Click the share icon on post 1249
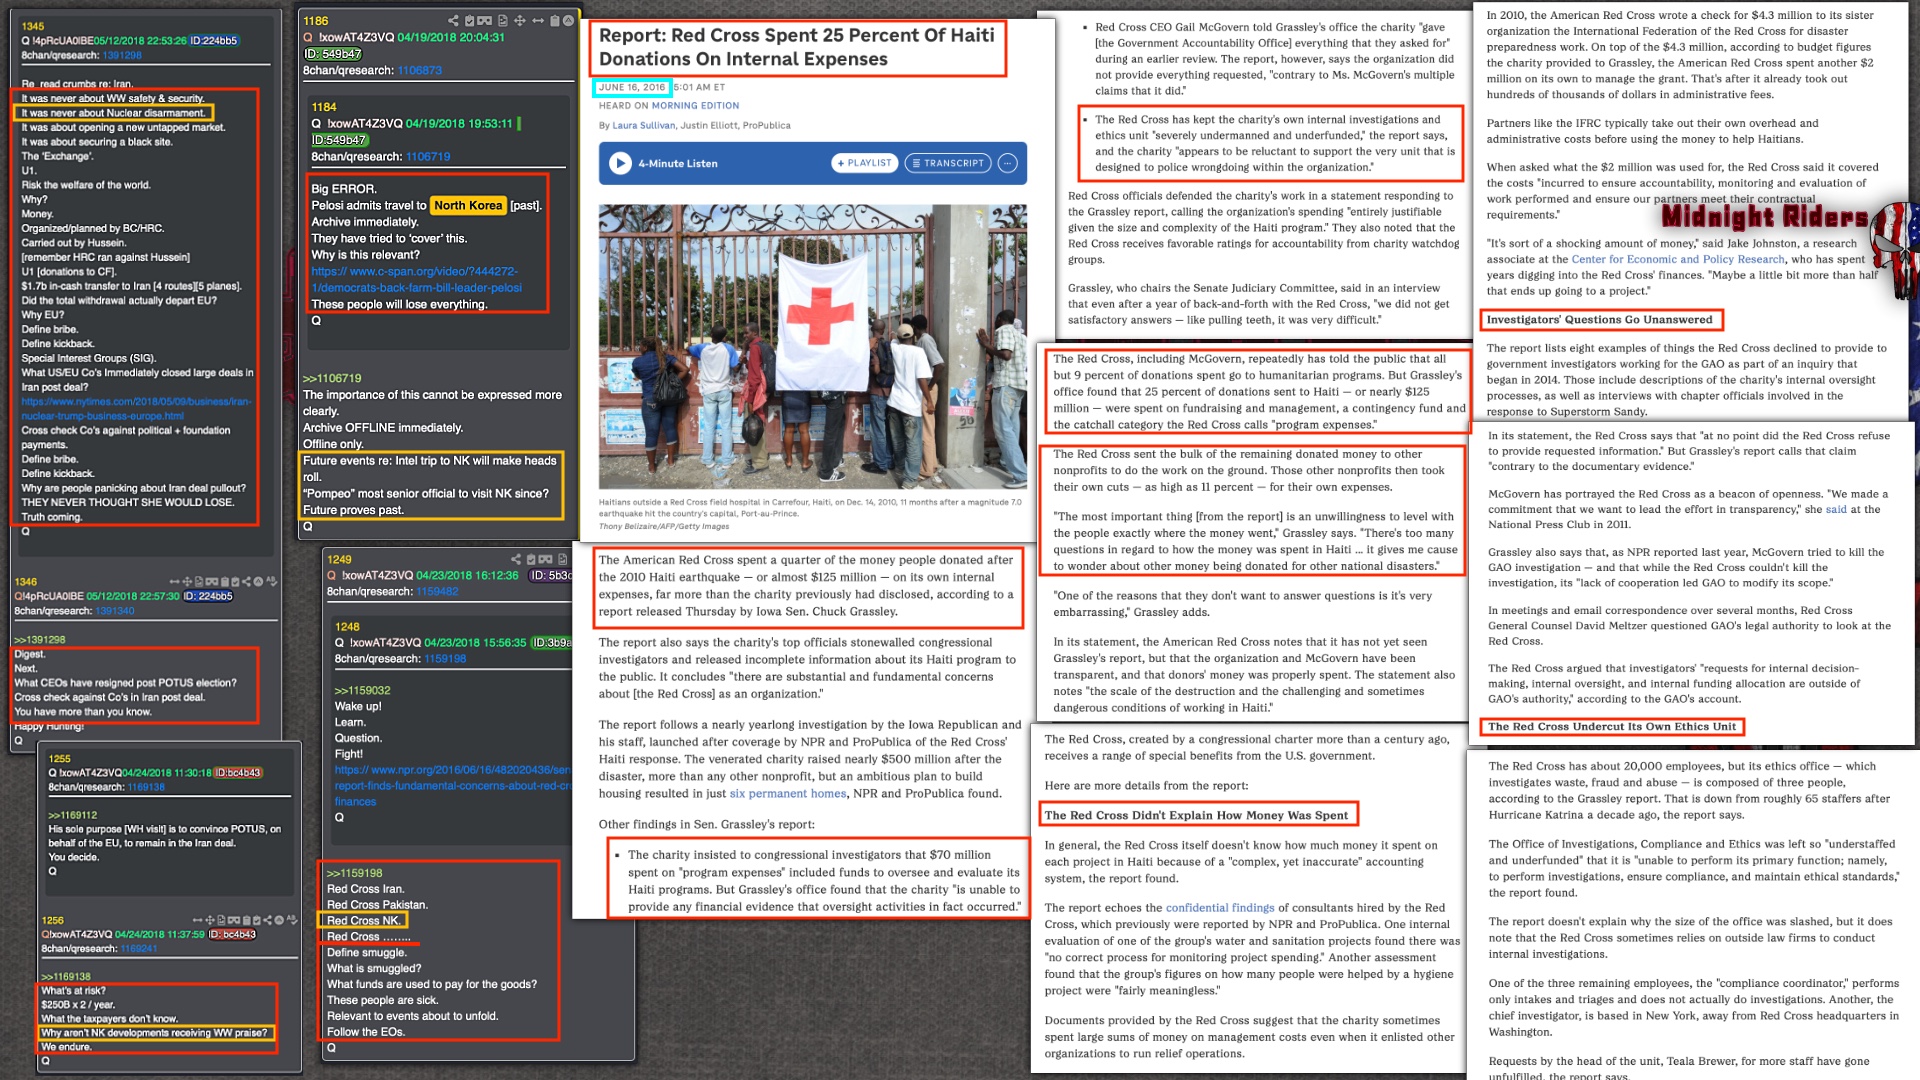This screenshot has height=1080, width=1920. [x=516, y=559]
